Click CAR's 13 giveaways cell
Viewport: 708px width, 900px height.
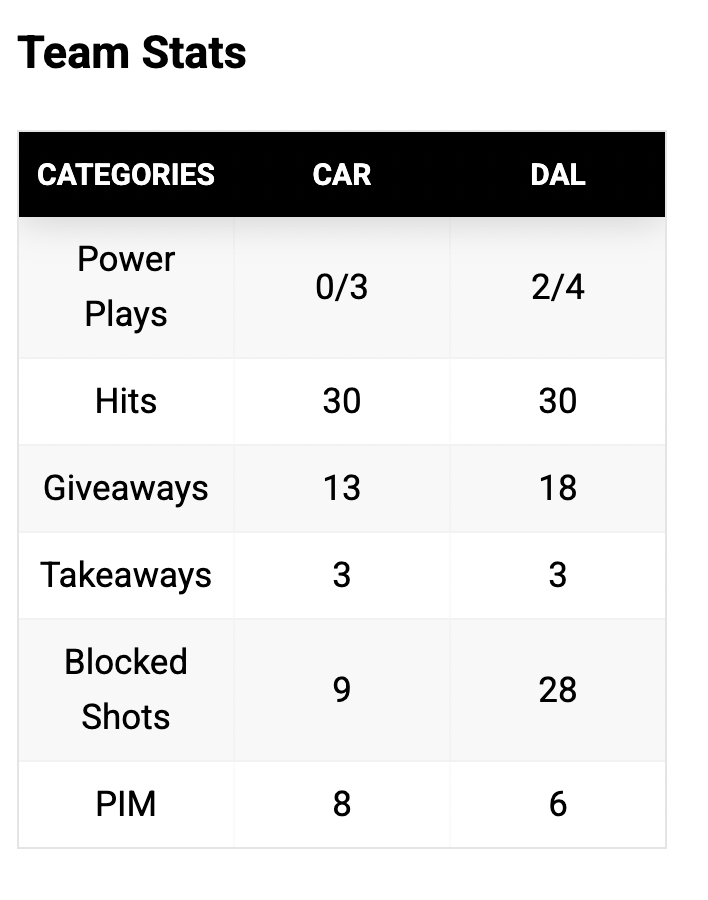(342, 488)
